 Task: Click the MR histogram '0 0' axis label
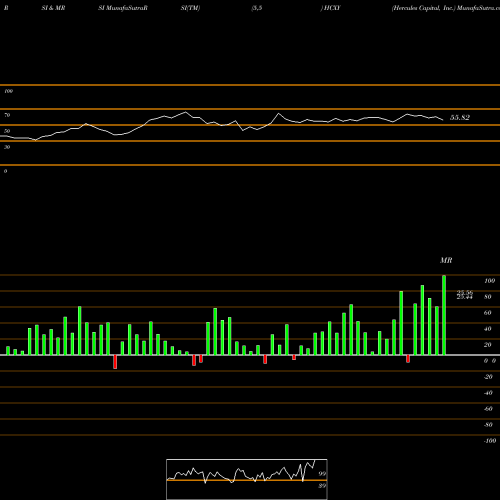pyautogui.click(x=490, y=361)
